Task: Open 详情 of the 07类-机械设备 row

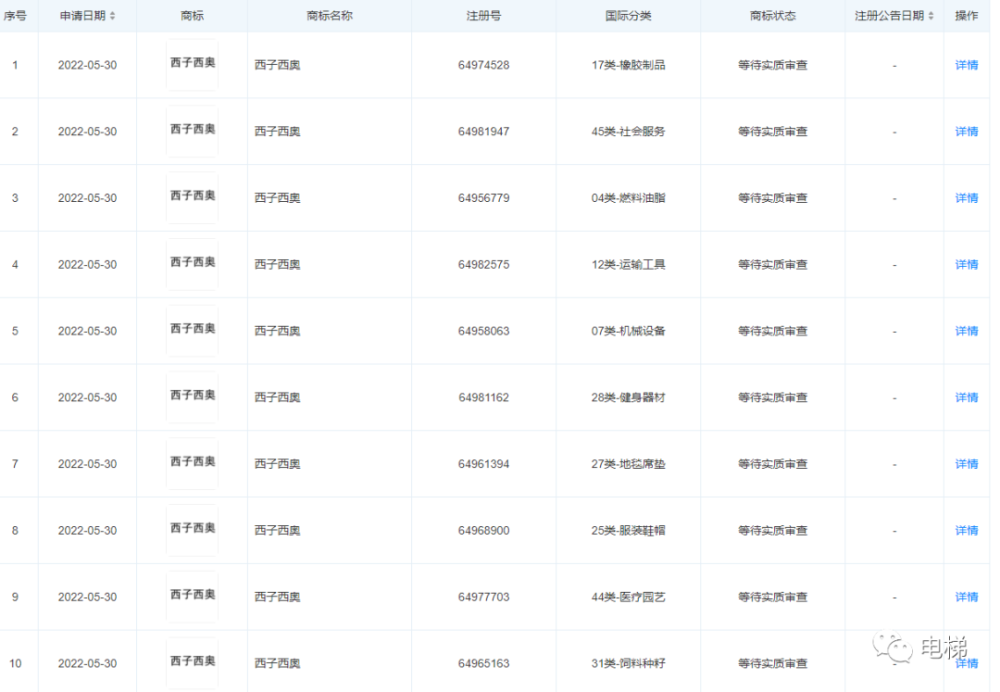Action: (x=966, y=331)
